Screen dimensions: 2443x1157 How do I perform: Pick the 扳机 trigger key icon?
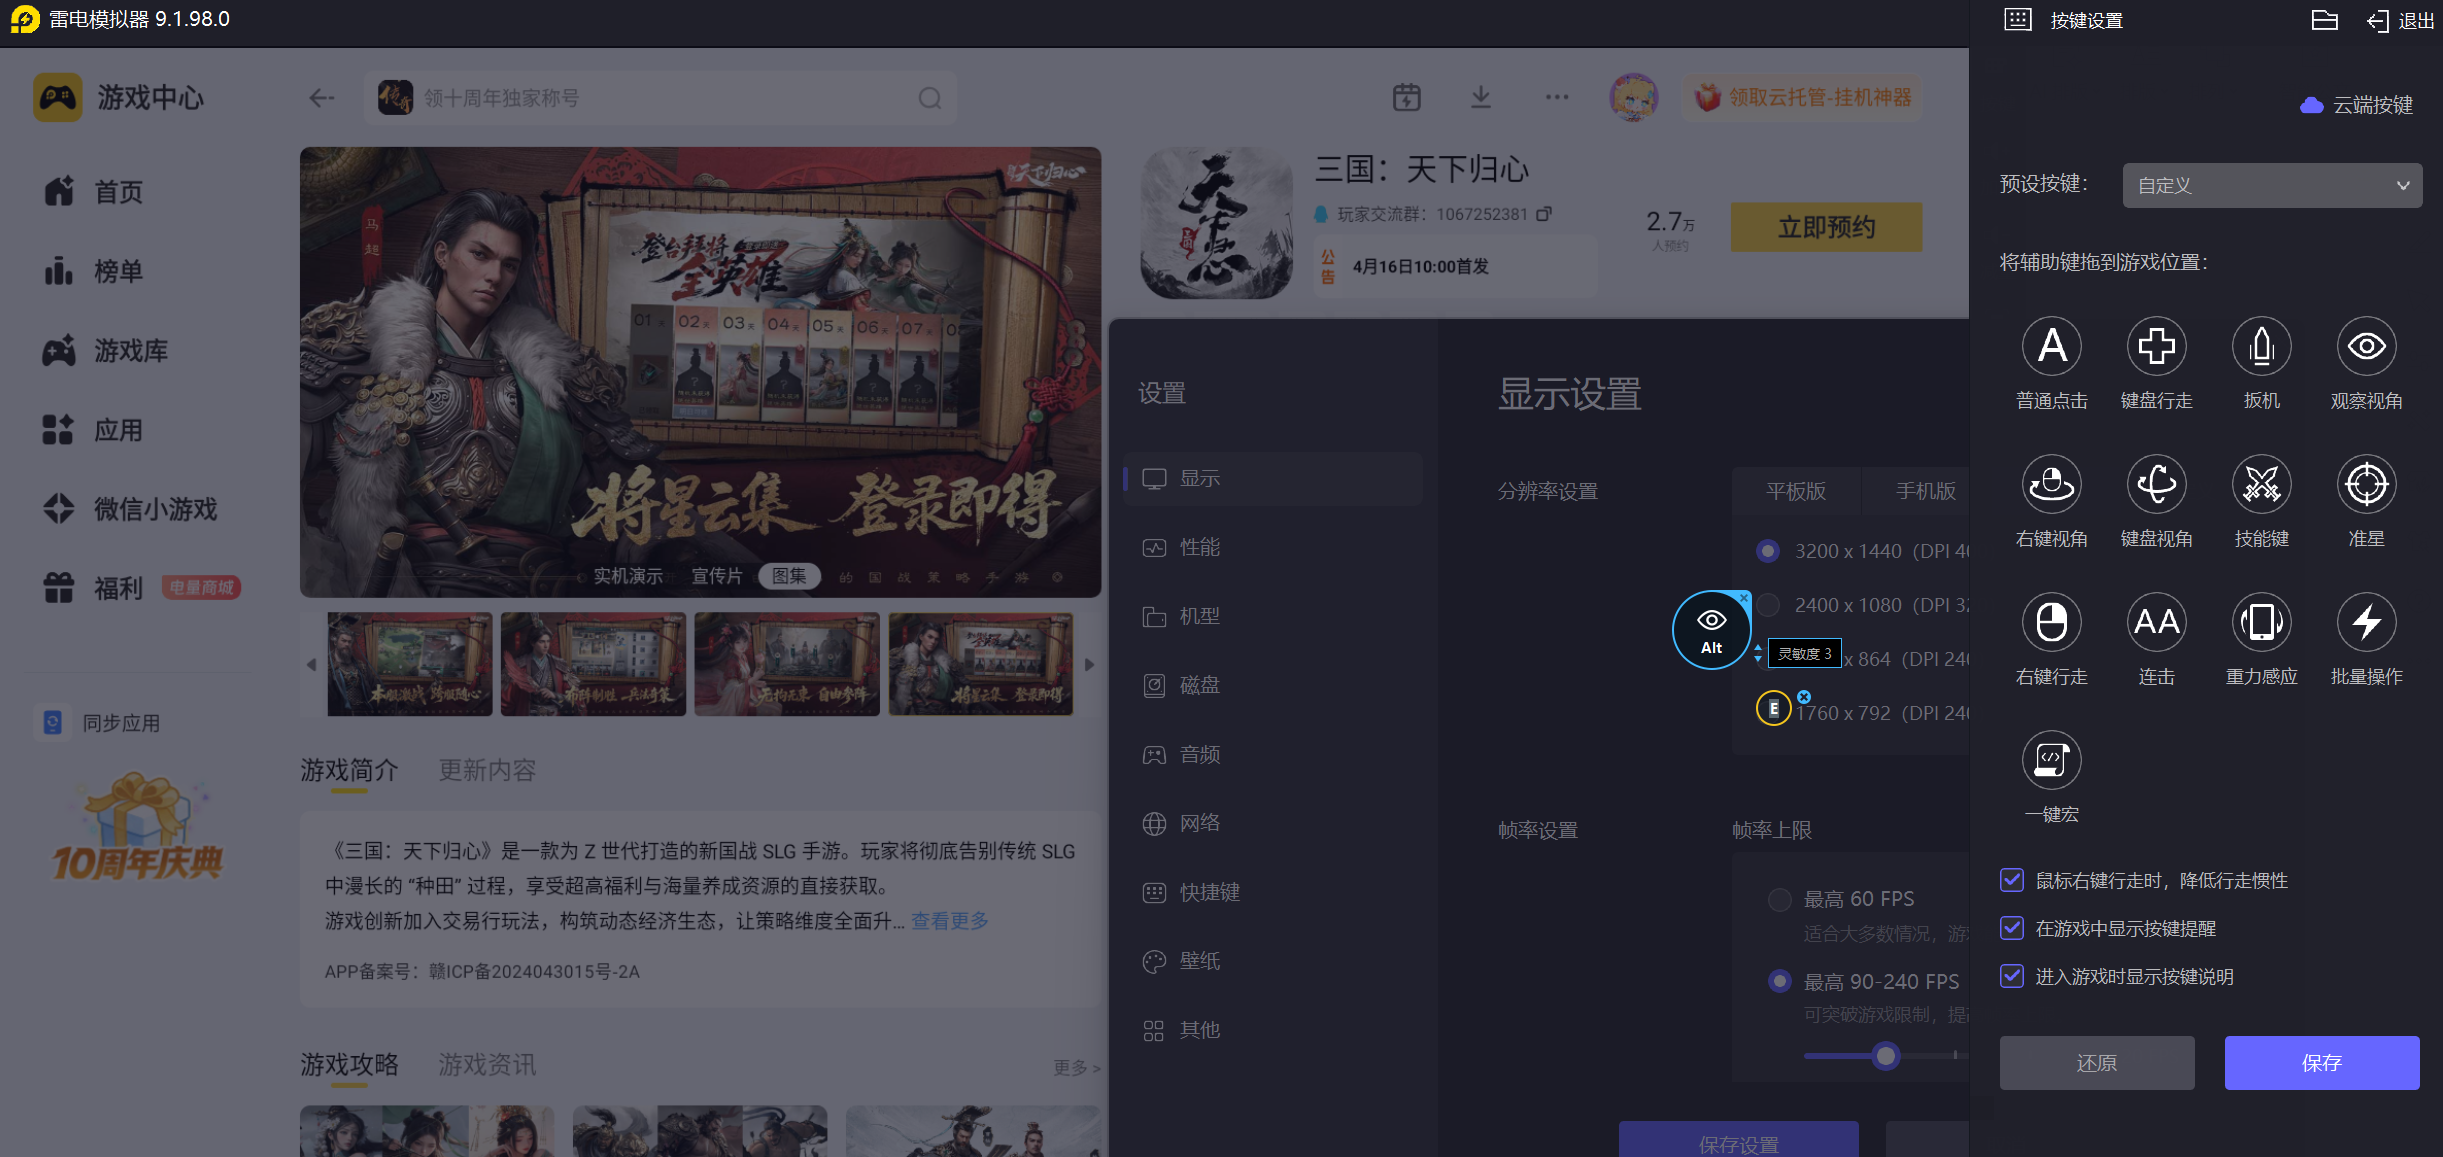pos(2261,347)
